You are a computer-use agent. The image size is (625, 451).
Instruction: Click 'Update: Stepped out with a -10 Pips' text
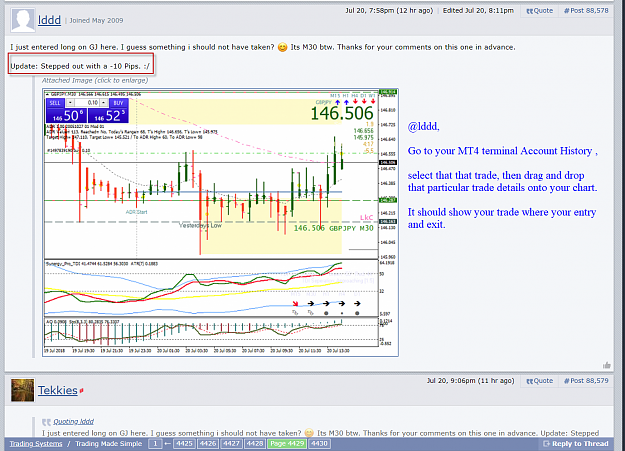[80, 66]
